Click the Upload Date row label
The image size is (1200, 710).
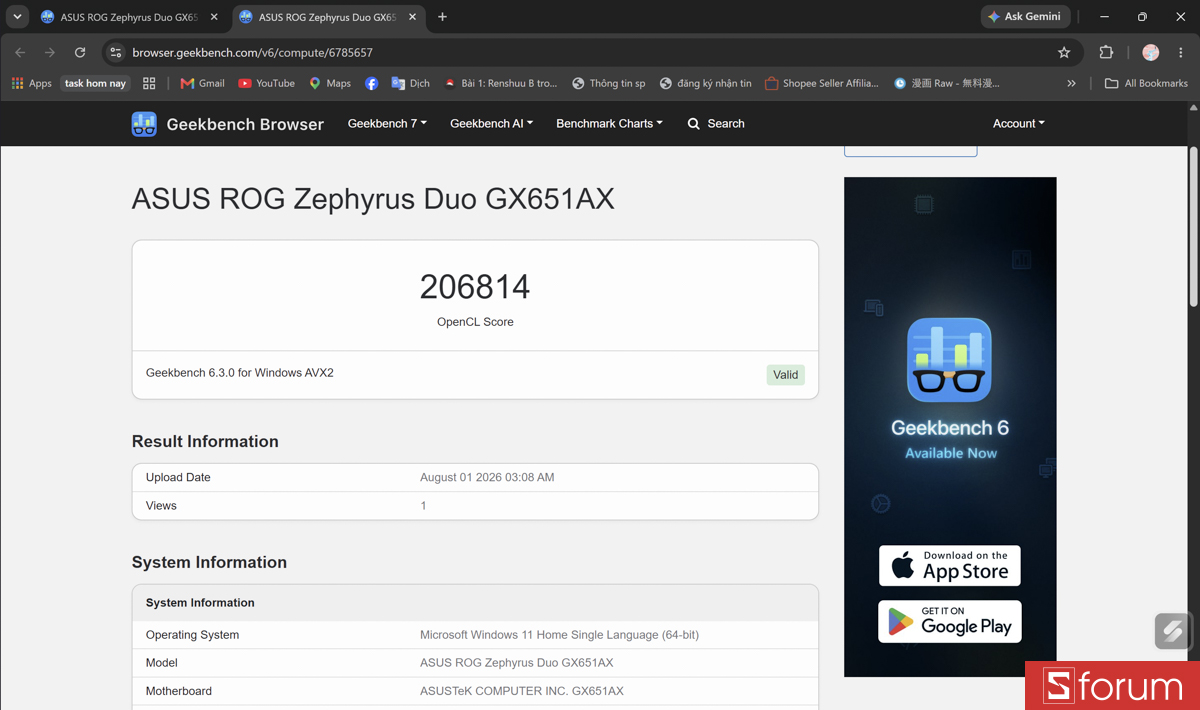click(x=178, y=477)
